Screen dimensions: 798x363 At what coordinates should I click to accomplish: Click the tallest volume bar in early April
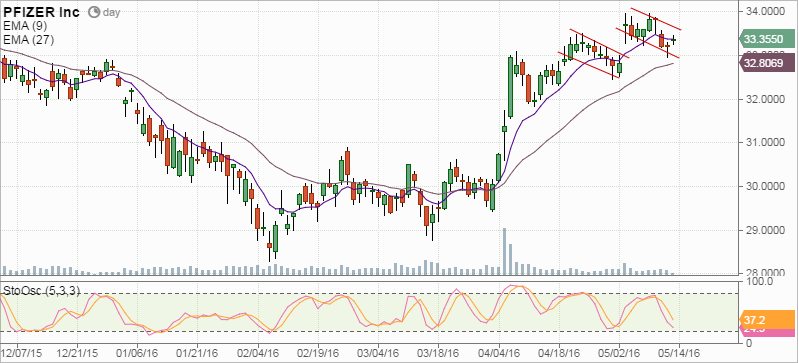coord(504,251)
